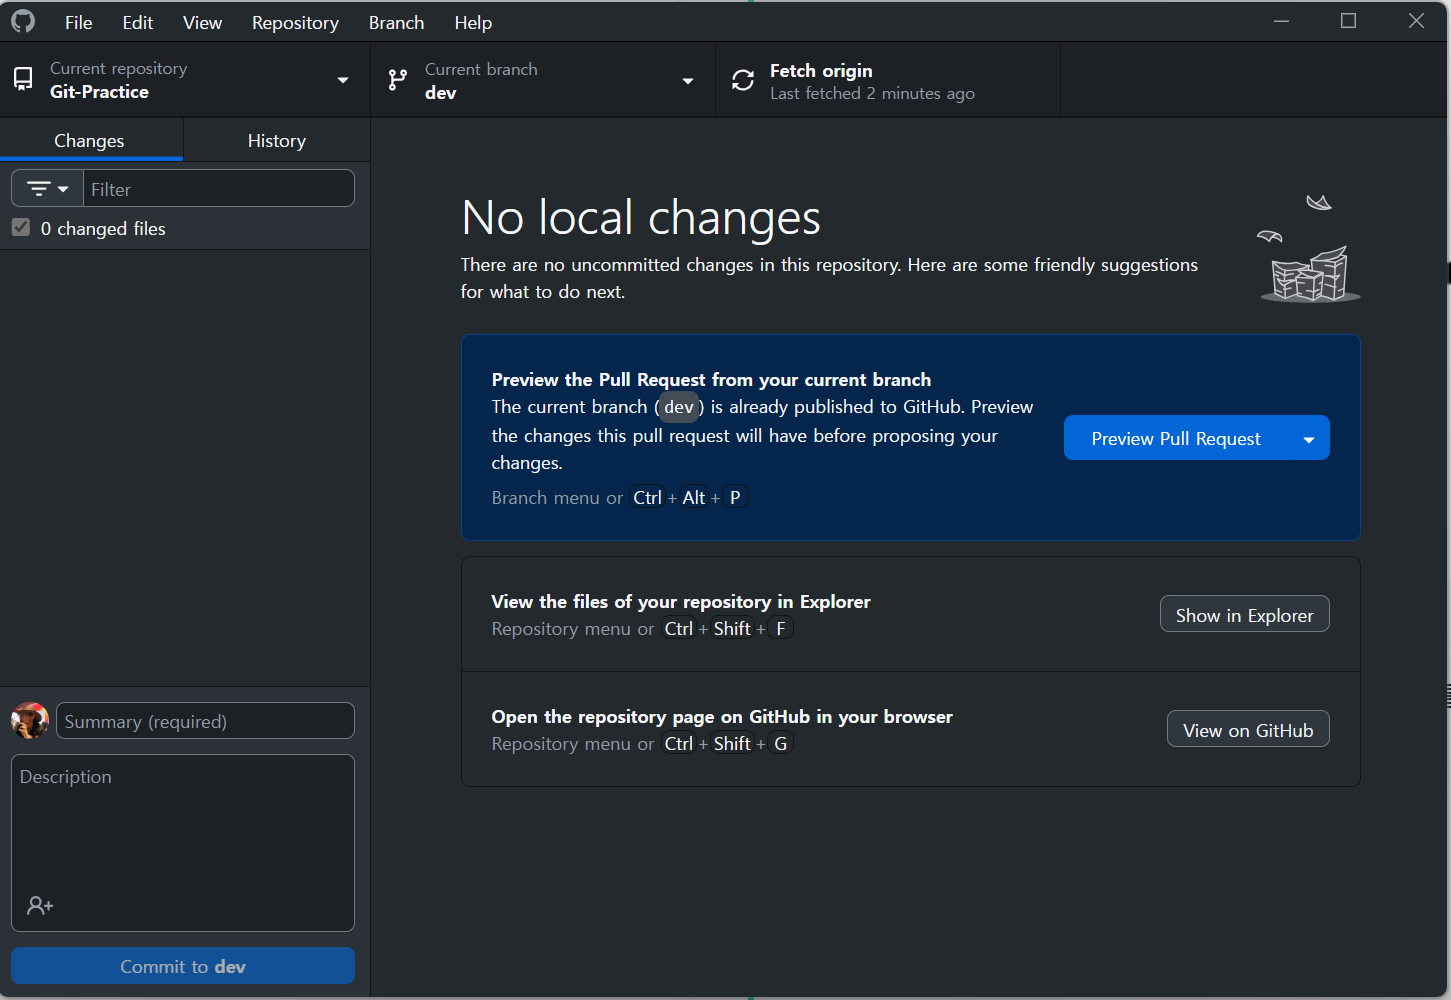Open the Branch menu
The height and width of the screenshot is (1000, 1451).
point(396,22)
